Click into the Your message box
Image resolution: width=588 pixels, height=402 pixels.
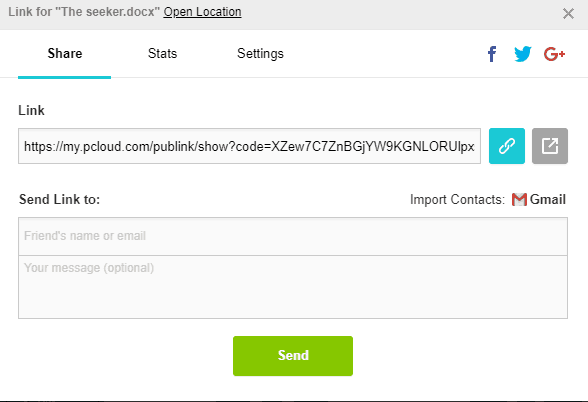tap(293, 287)
